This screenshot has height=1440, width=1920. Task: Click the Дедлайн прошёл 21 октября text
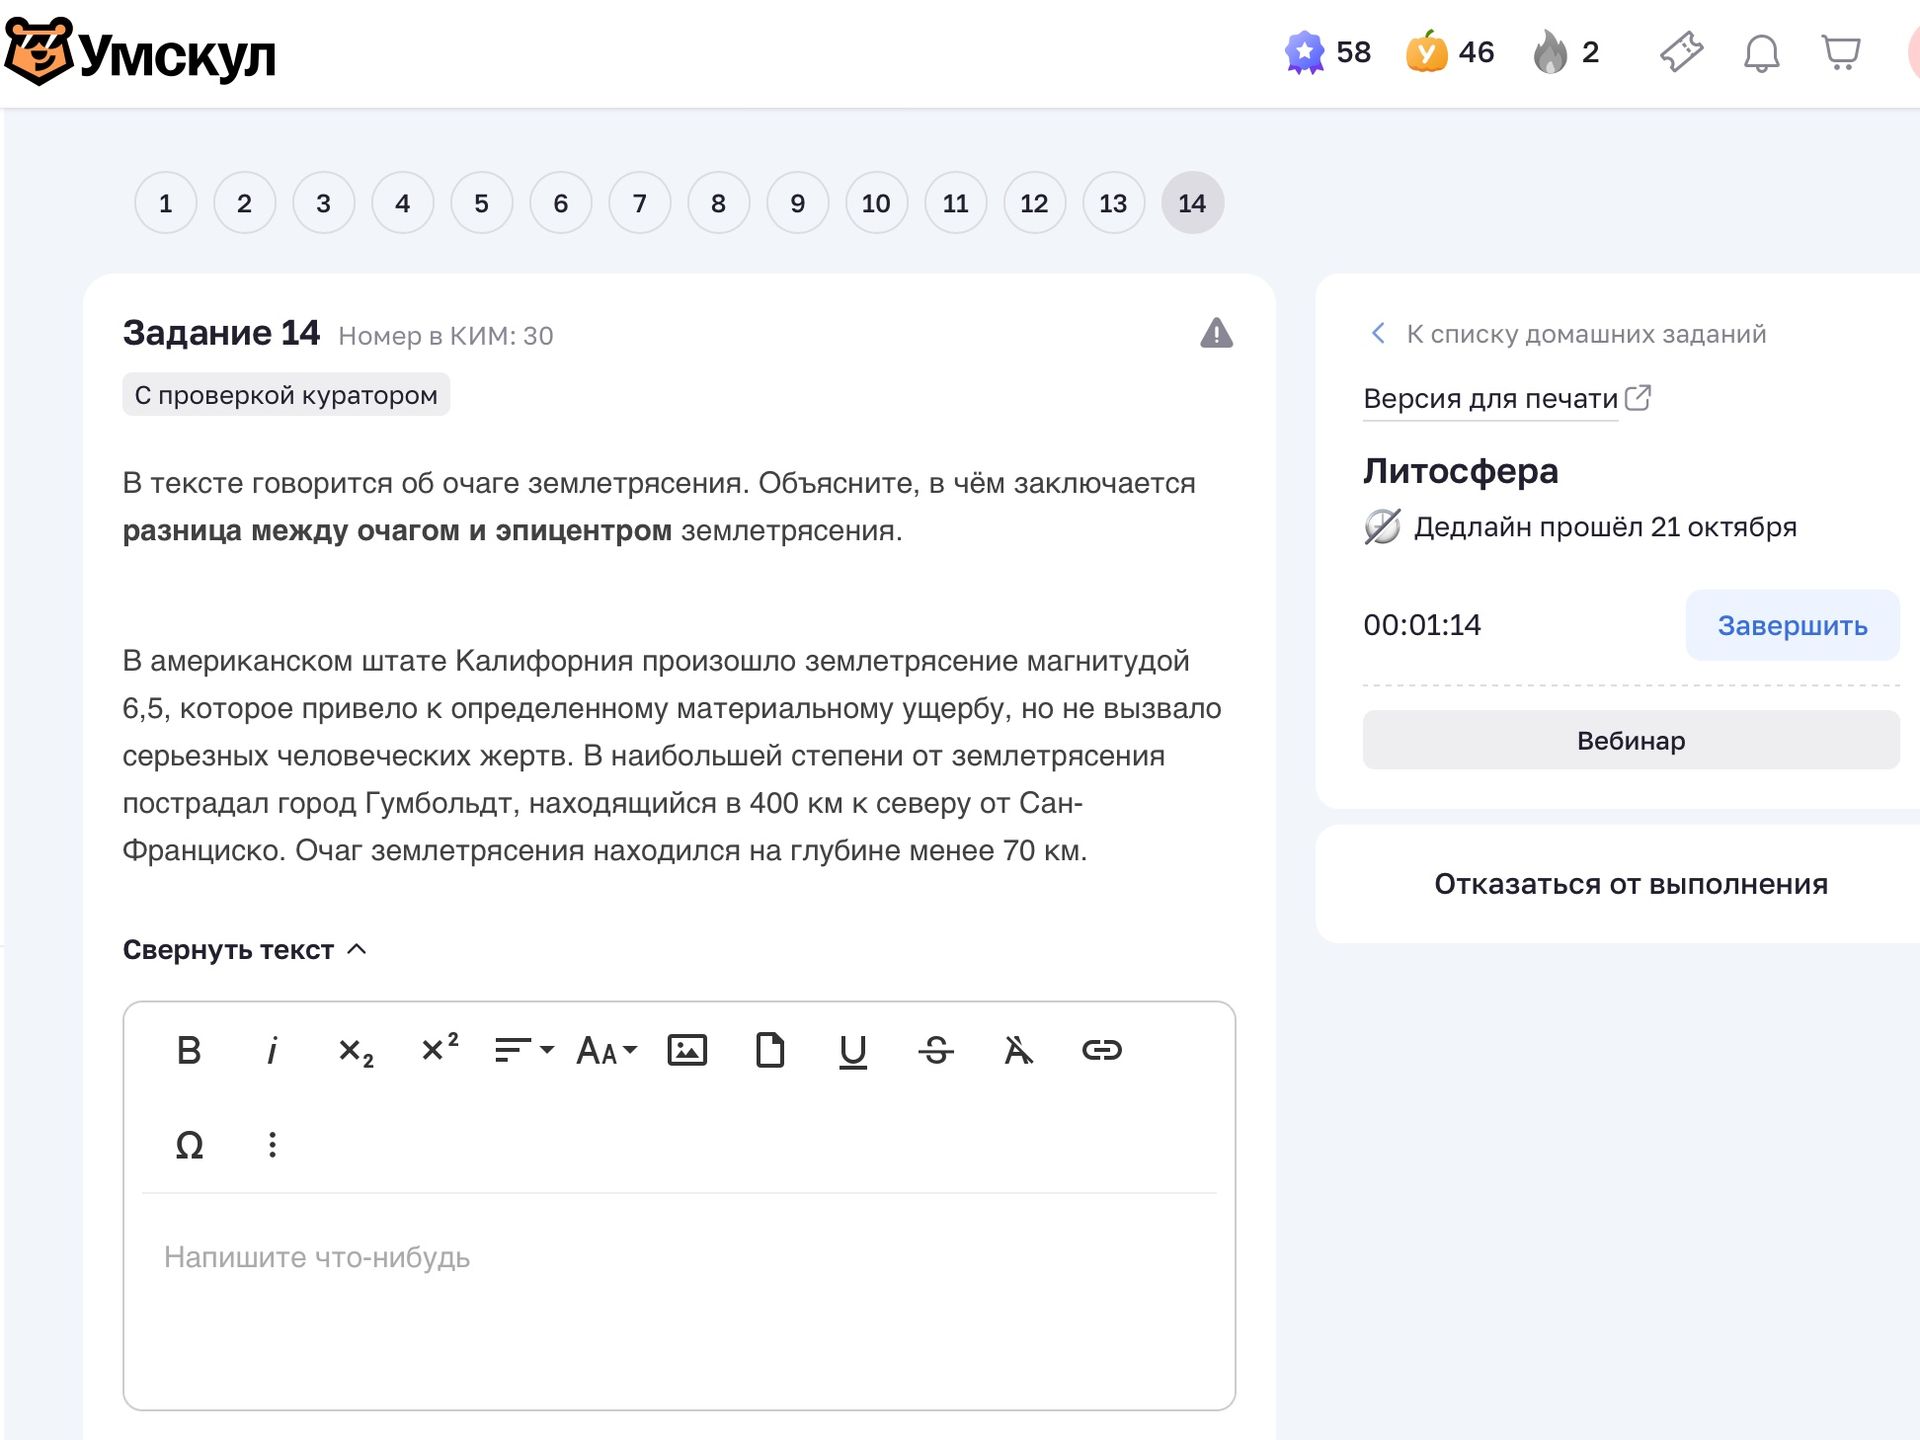(1605, 527)
